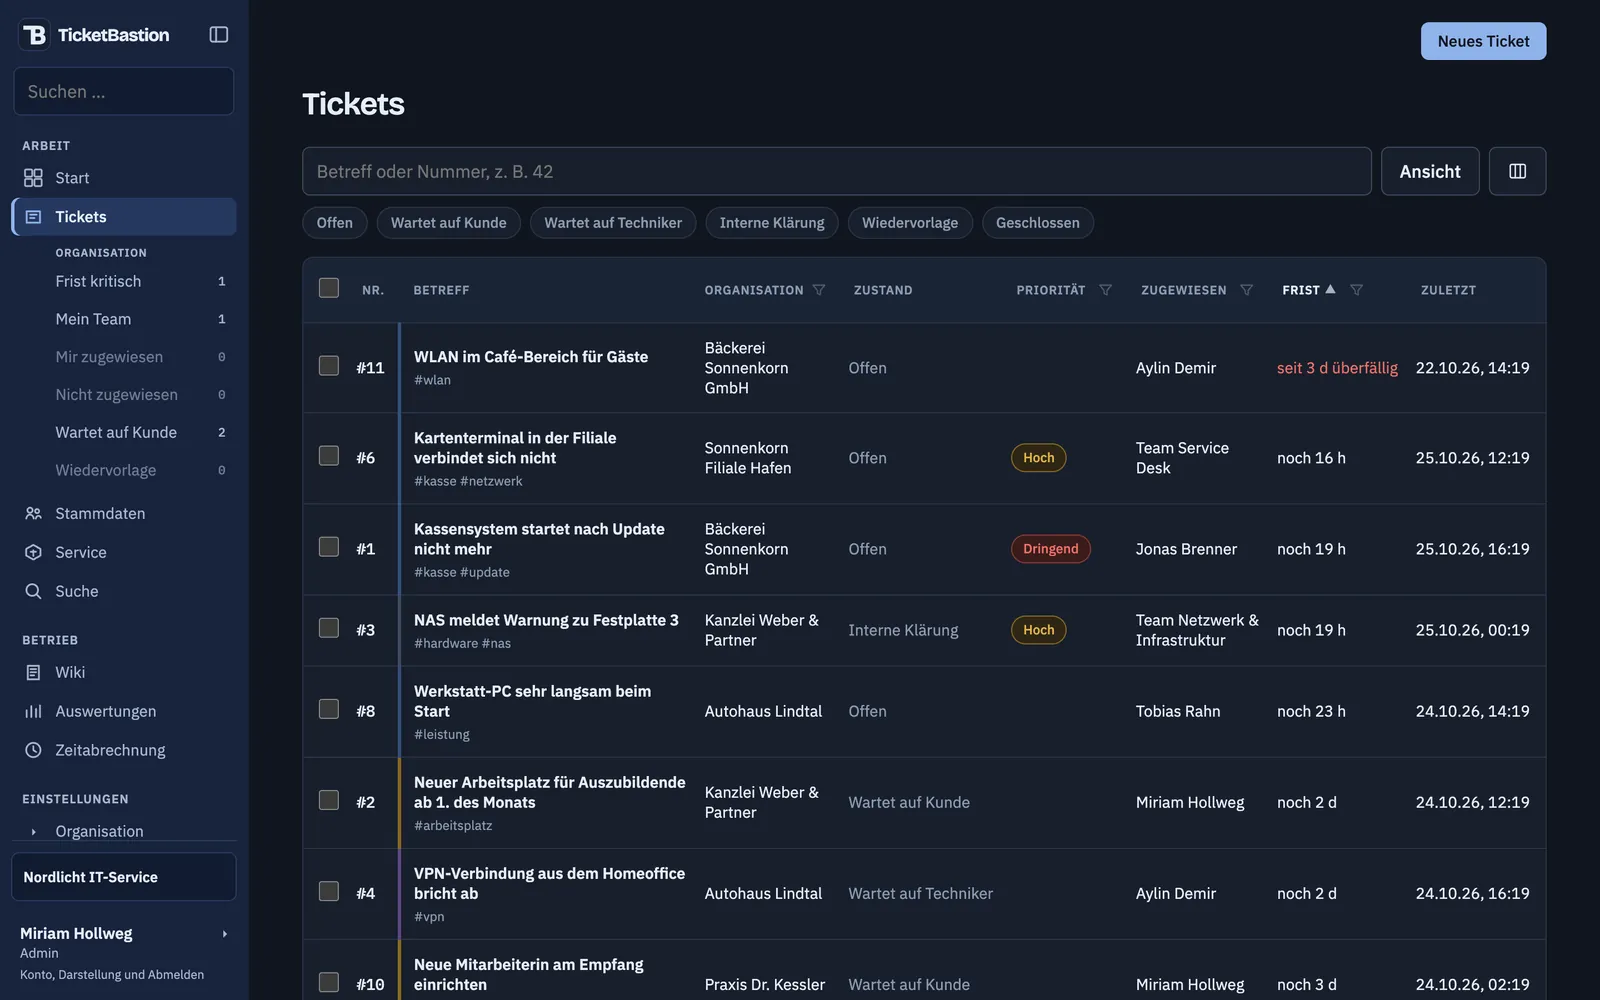
Task: Filter by Offen status chip
Action: (334, 223)
